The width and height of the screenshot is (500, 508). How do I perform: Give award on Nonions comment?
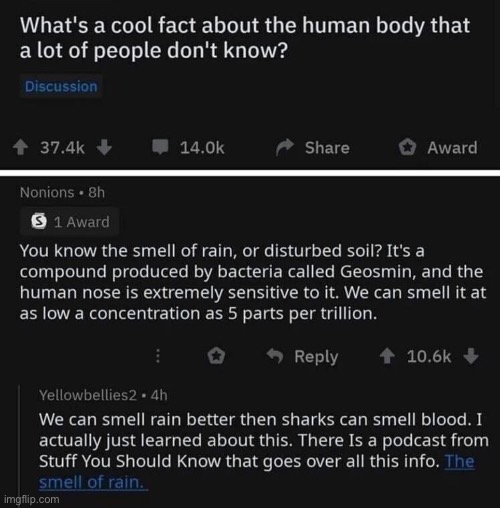(216, 356)
